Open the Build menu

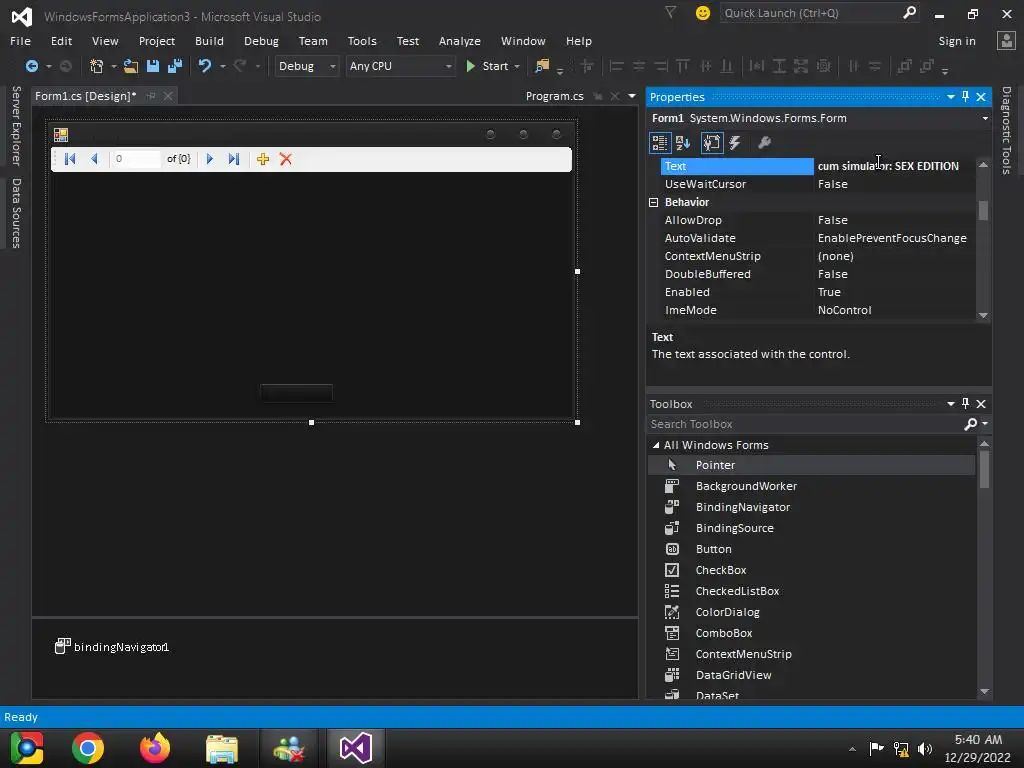point(209,40)
